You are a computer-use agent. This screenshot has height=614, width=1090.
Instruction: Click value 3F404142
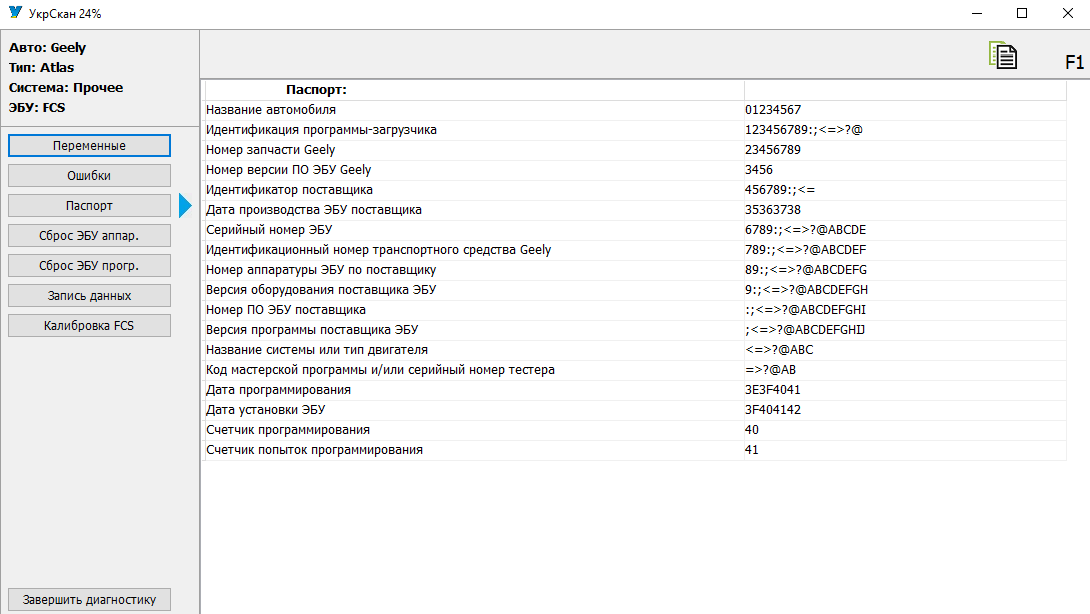point(773,410)
